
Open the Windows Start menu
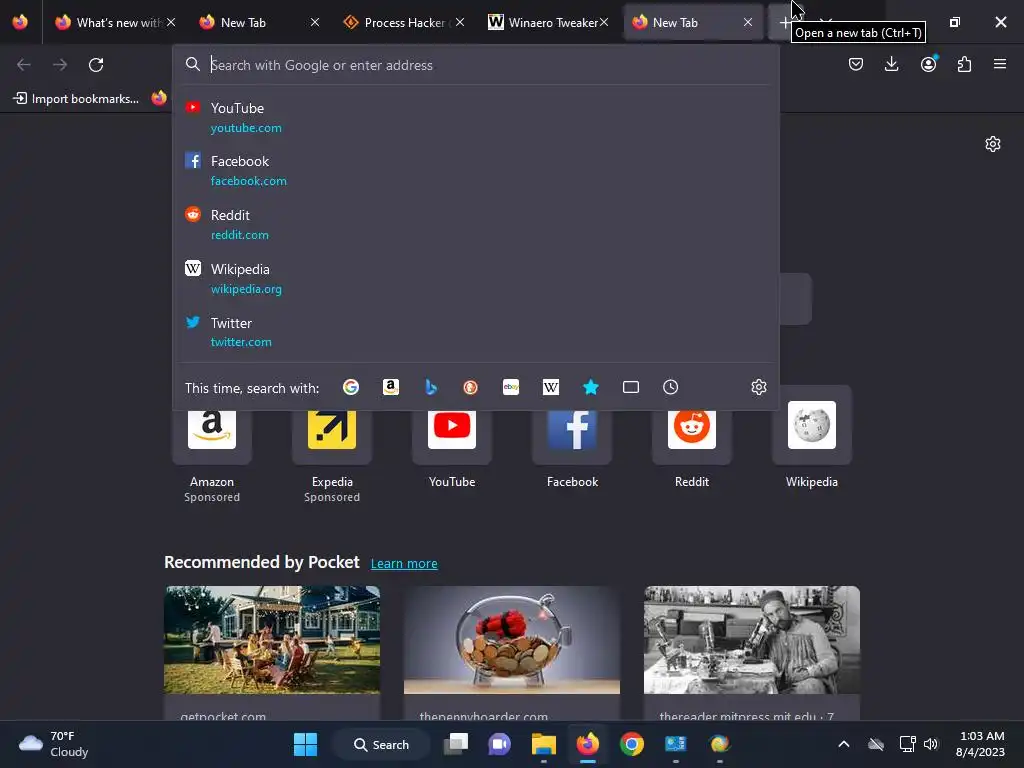(306, 744)
